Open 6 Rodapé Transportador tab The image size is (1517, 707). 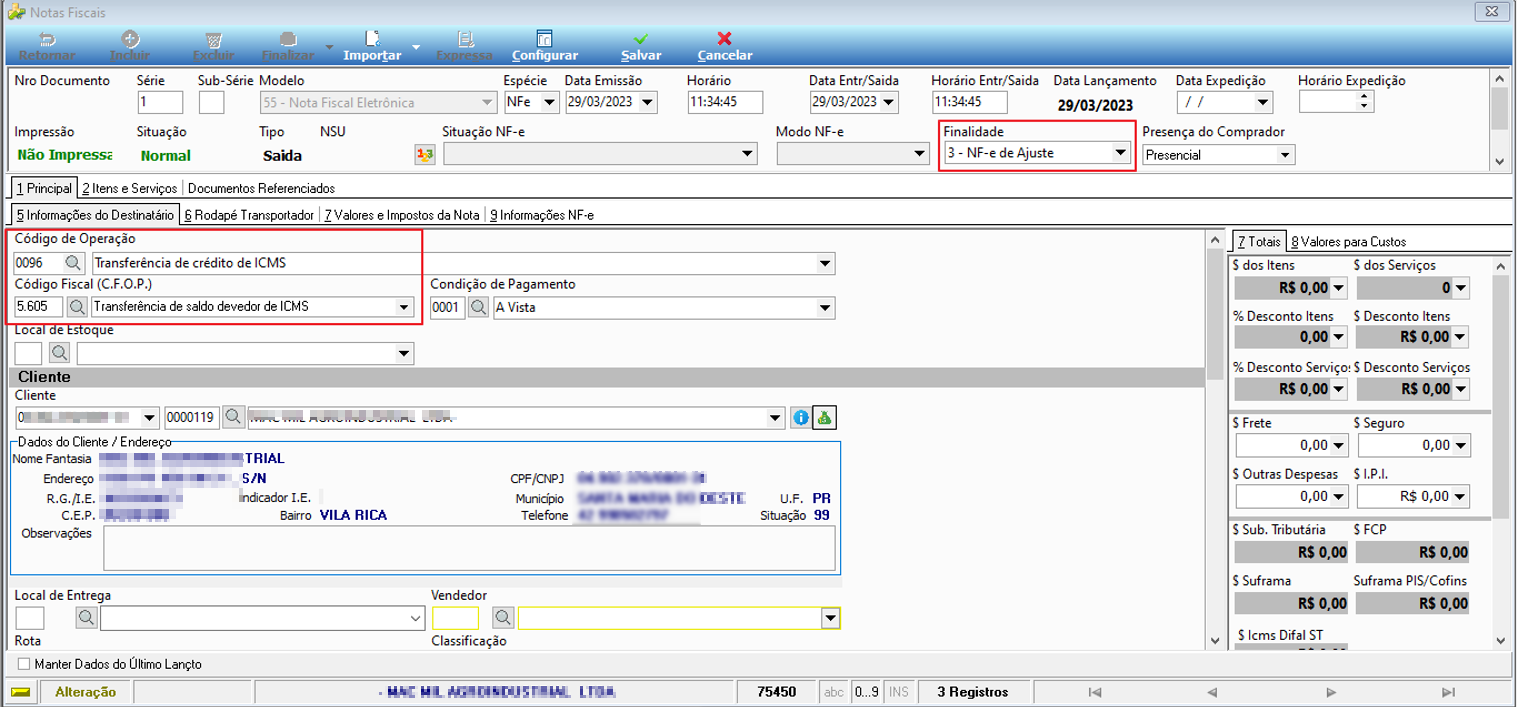click(249, 215)
